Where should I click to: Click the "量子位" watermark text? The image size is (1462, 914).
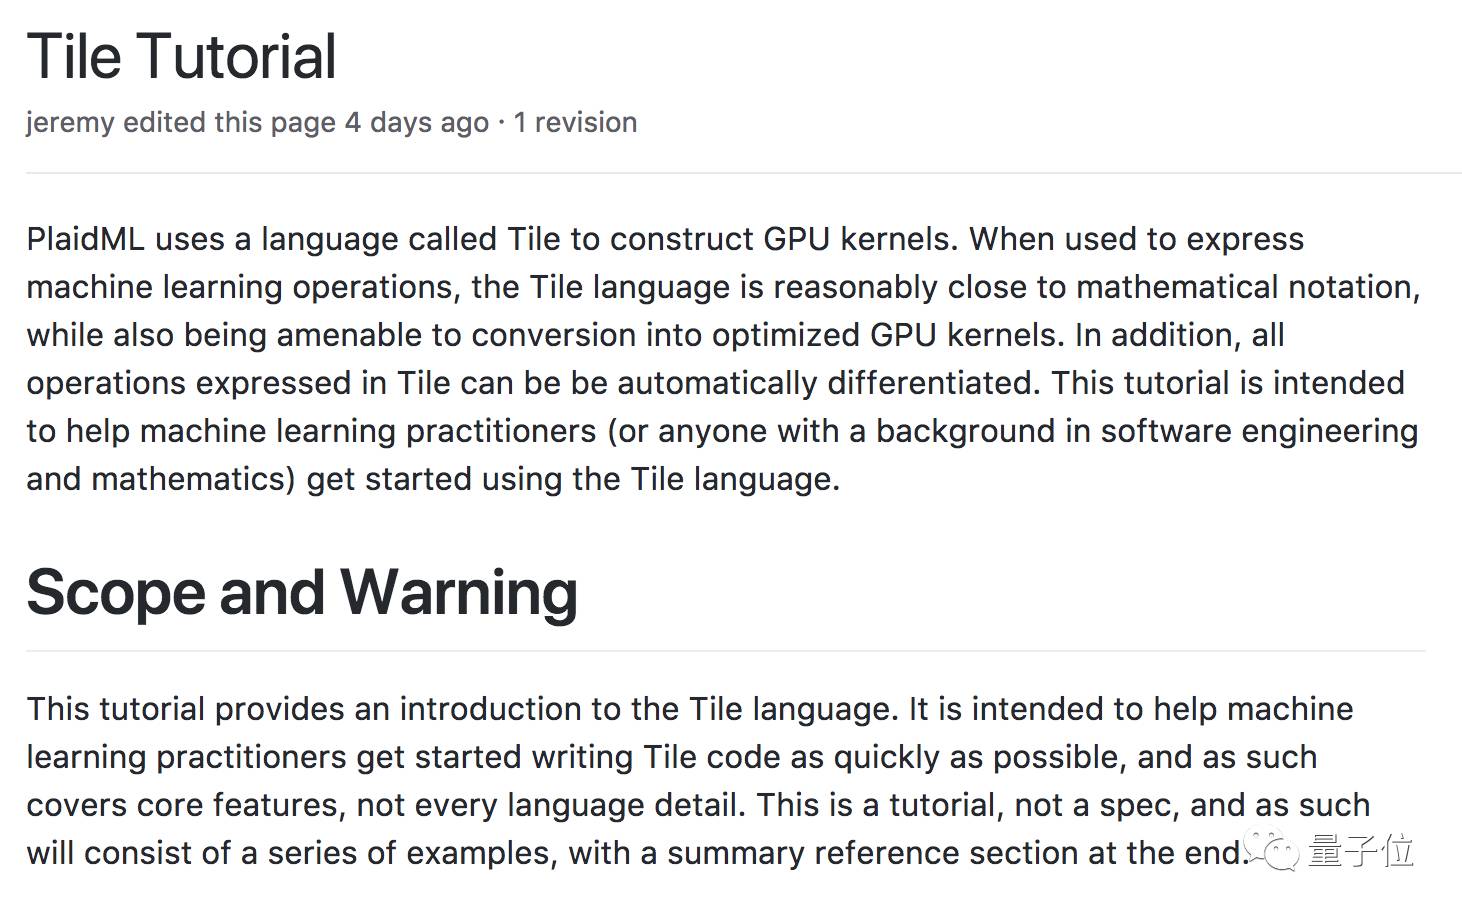(x=1361, y=851)
